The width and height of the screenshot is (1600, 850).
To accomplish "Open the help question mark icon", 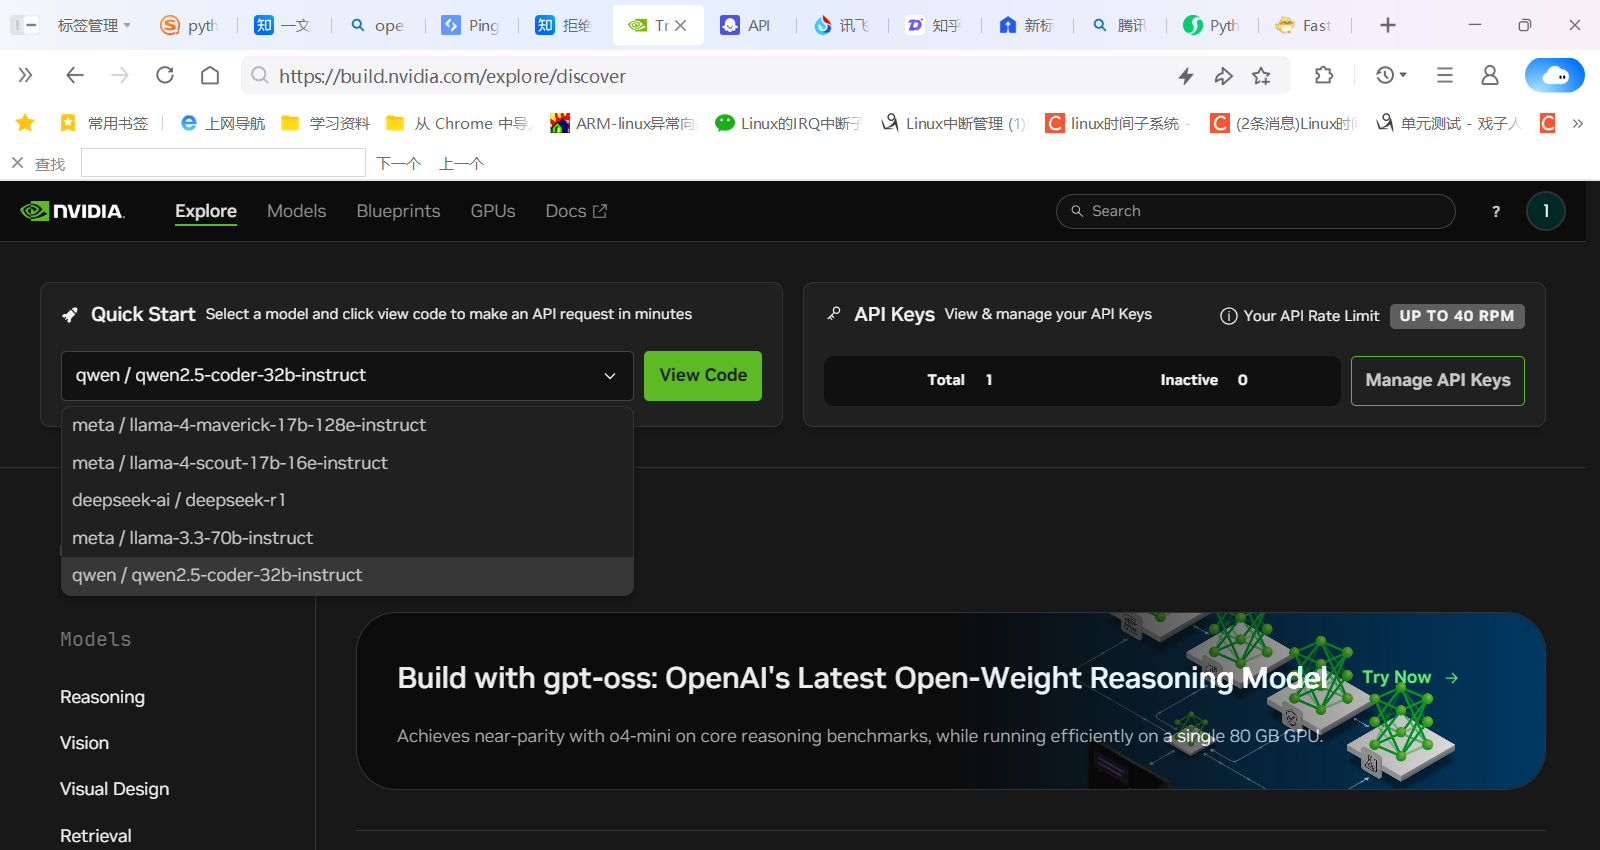I will pos(1496,211).
